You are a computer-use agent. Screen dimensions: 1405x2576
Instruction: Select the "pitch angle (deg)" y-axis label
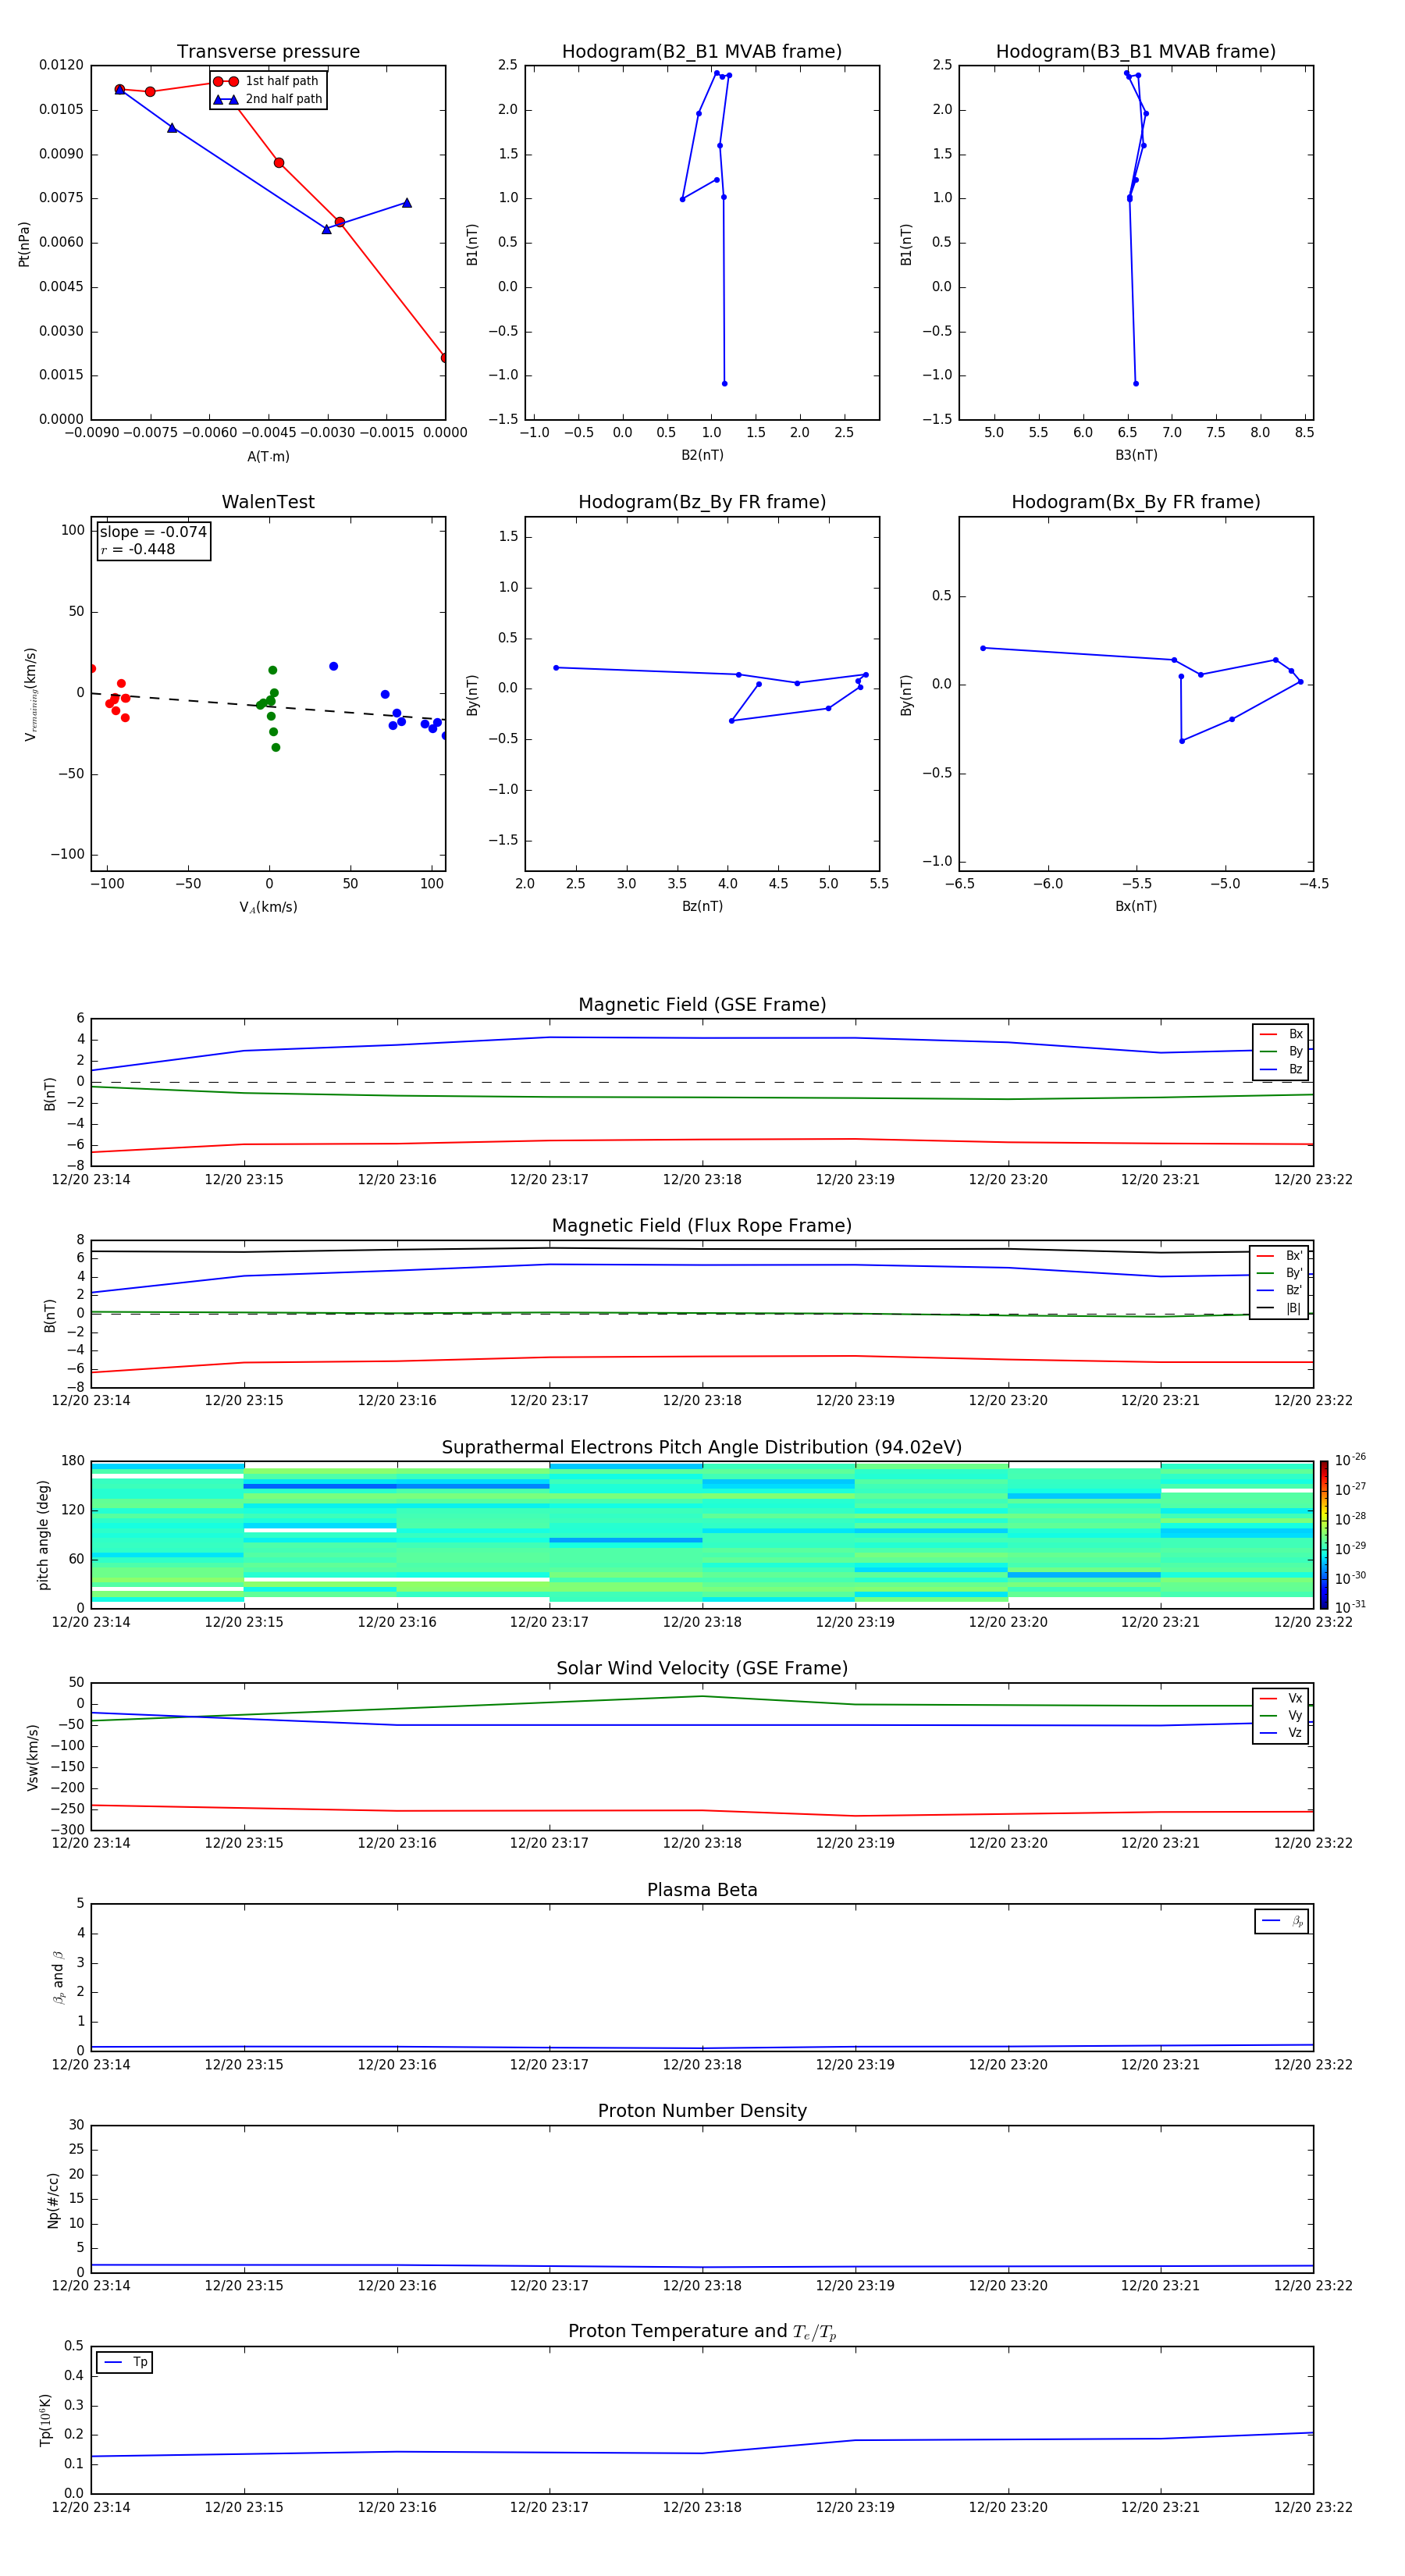coord(43,1535)
